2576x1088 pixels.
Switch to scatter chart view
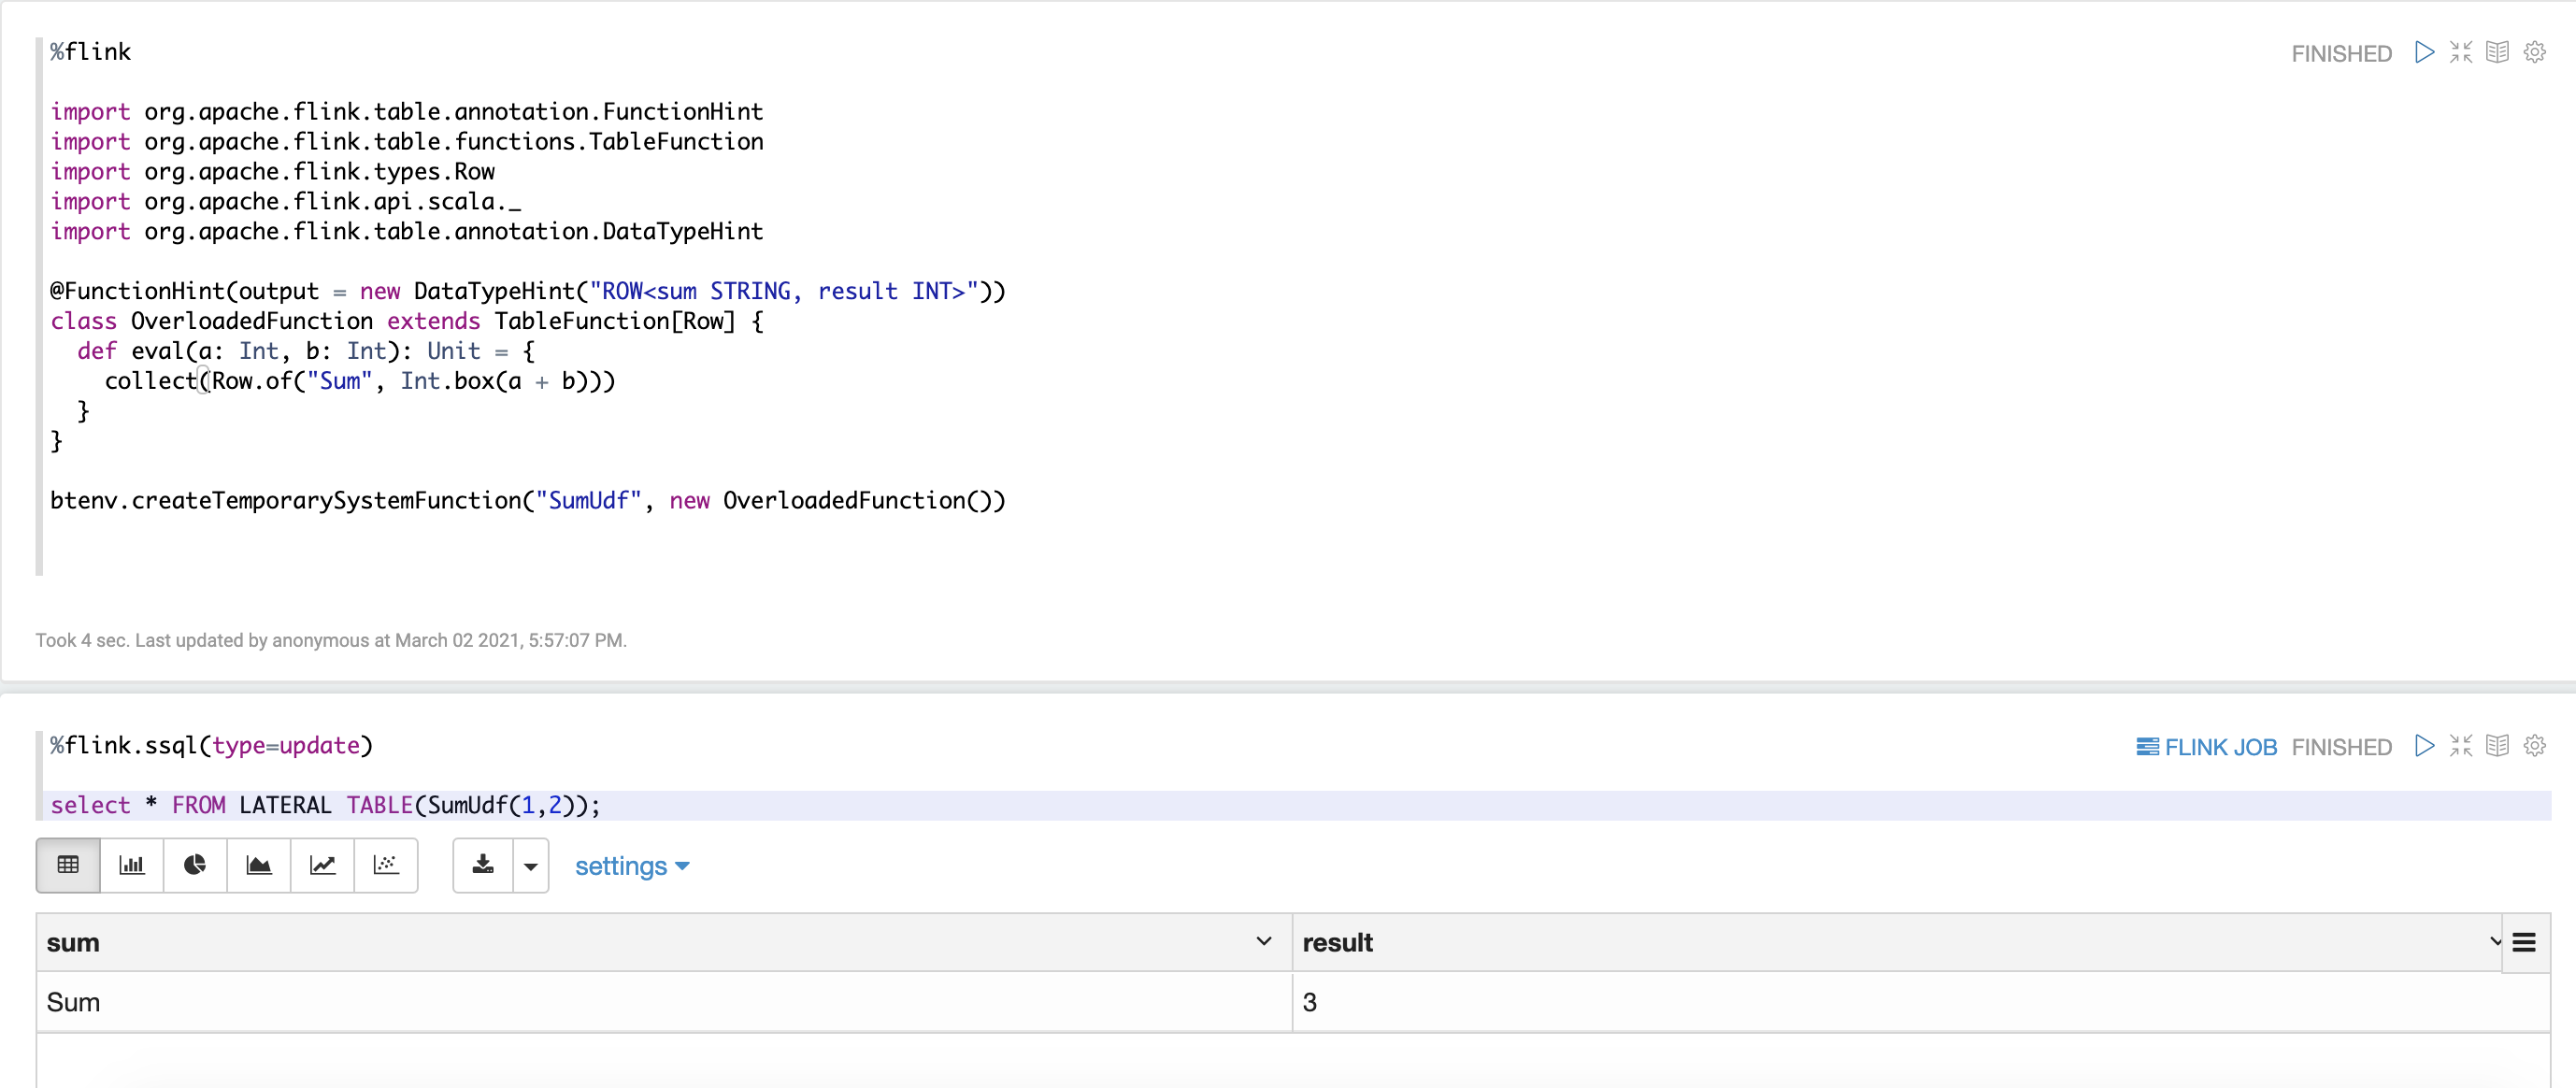(386, 865)
